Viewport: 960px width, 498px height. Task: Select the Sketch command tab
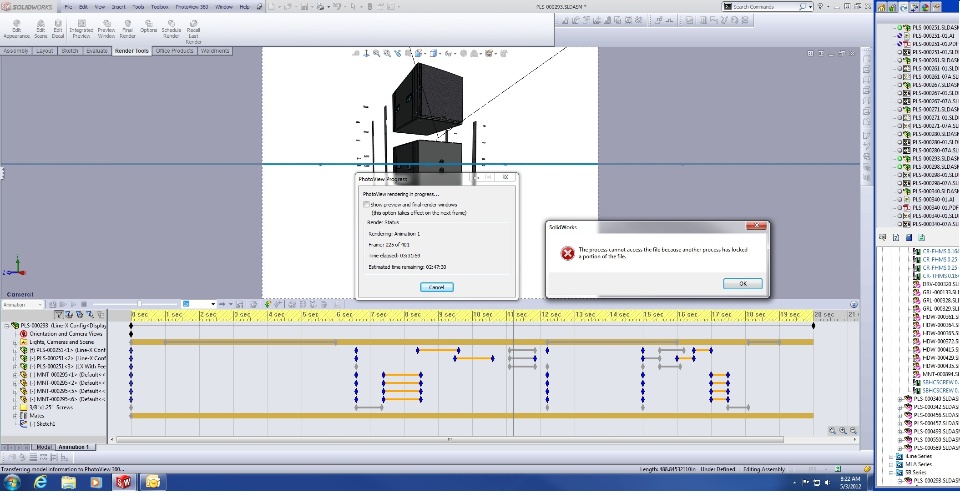[70, 51]
